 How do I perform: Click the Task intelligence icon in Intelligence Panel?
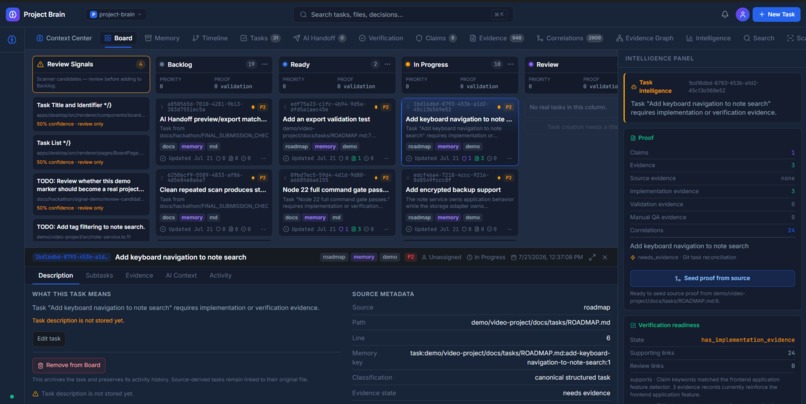tap(633, 86)
